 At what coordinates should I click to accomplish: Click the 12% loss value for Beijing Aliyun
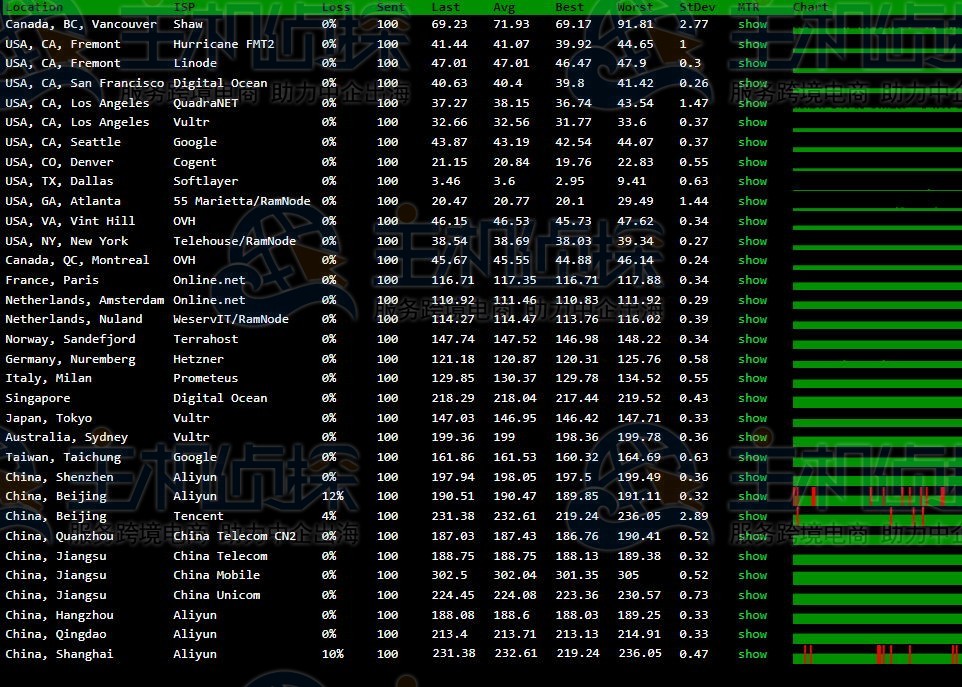(x=332, y=496)
